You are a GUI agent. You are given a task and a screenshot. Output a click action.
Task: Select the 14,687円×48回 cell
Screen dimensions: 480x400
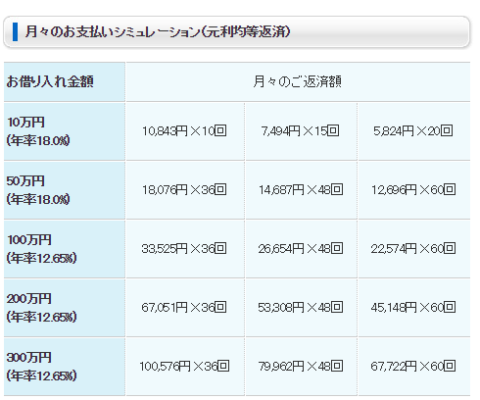point(301,190)
